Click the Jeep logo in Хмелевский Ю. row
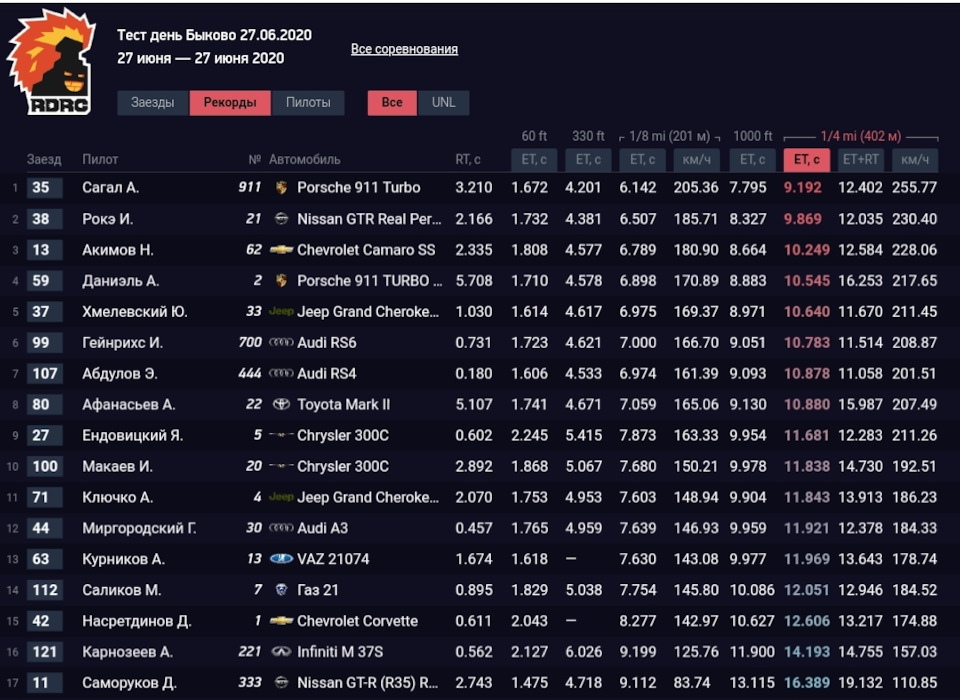 tap(281, 311)
